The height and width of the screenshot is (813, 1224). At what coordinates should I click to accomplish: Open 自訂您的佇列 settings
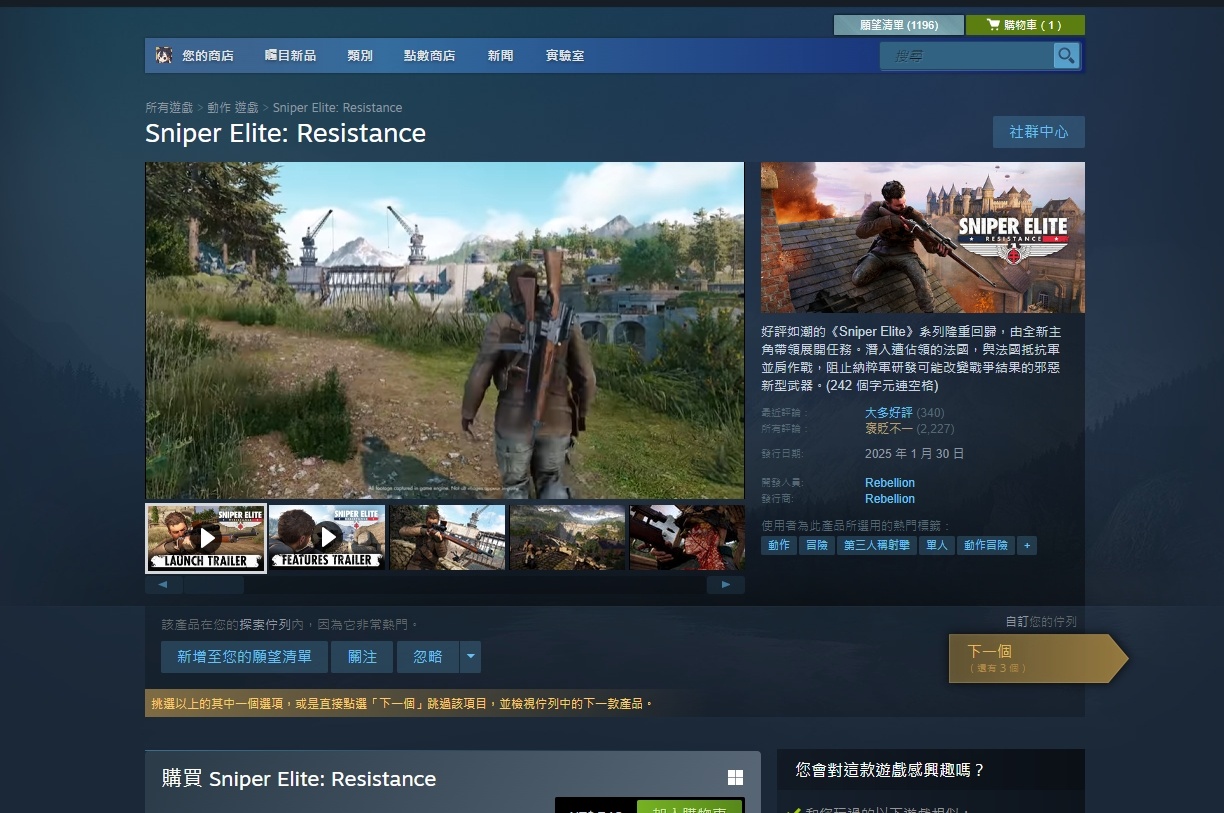1041,622
